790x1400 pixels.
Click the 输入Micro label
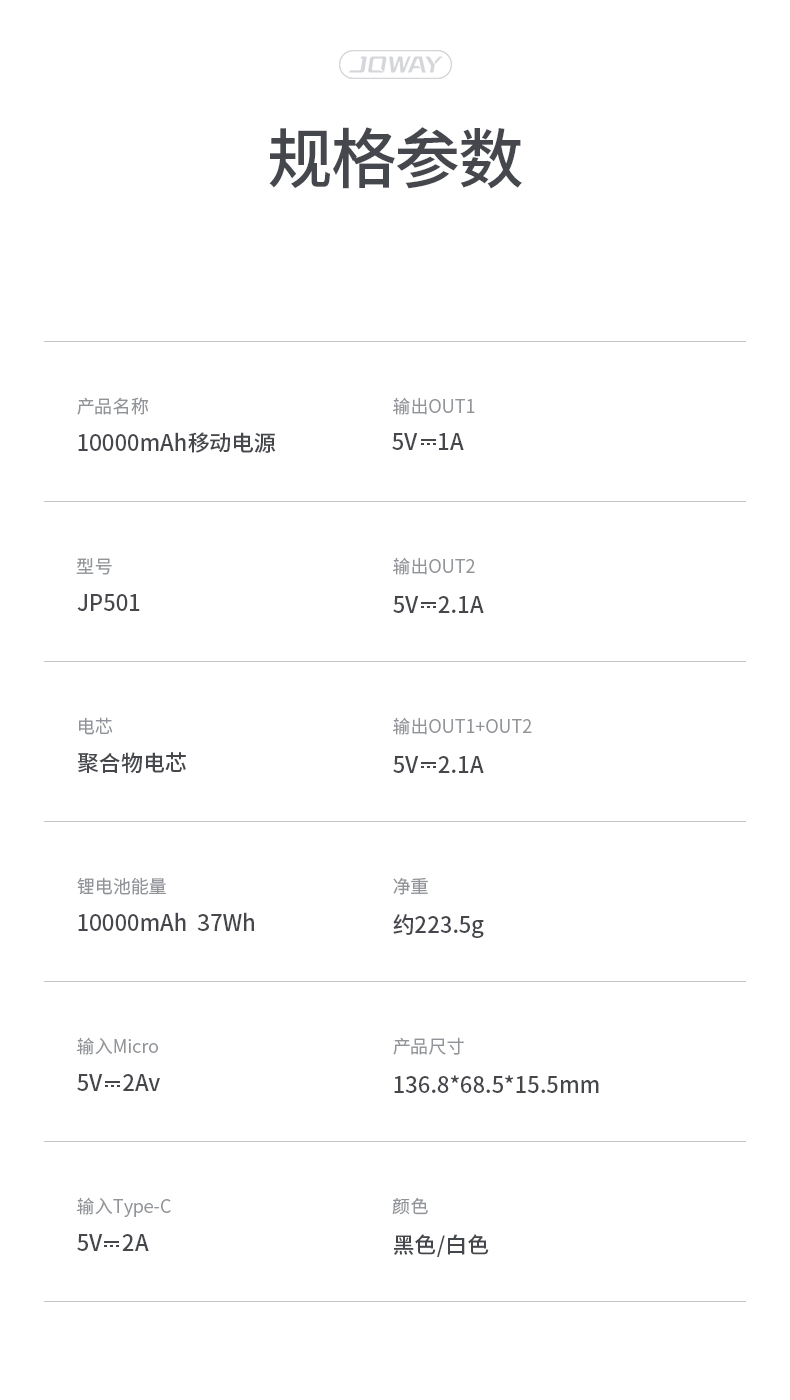click(118, 1046)
